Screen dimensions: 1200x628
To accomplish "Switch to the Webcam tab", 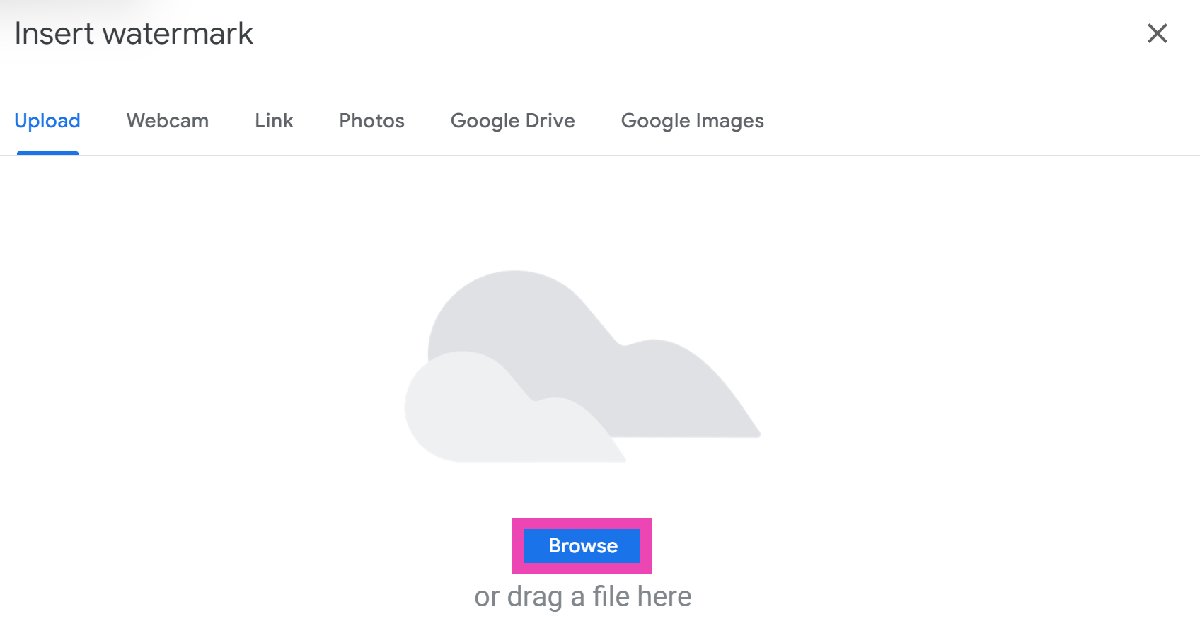I will (x=167, y=121).
